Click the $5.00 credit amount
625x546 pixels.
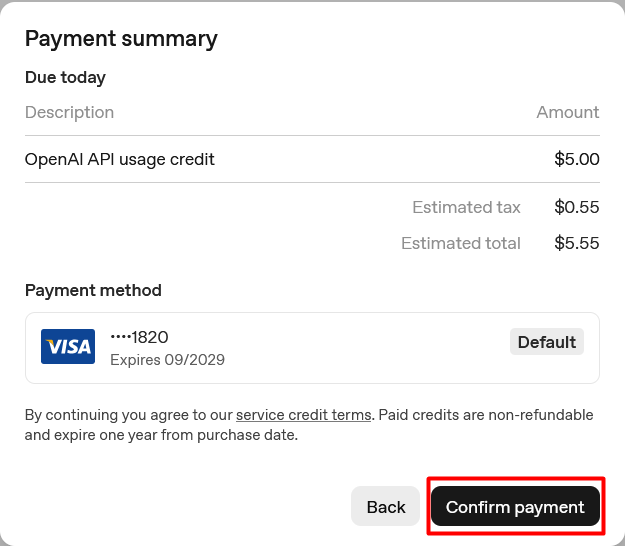point(576,159)
